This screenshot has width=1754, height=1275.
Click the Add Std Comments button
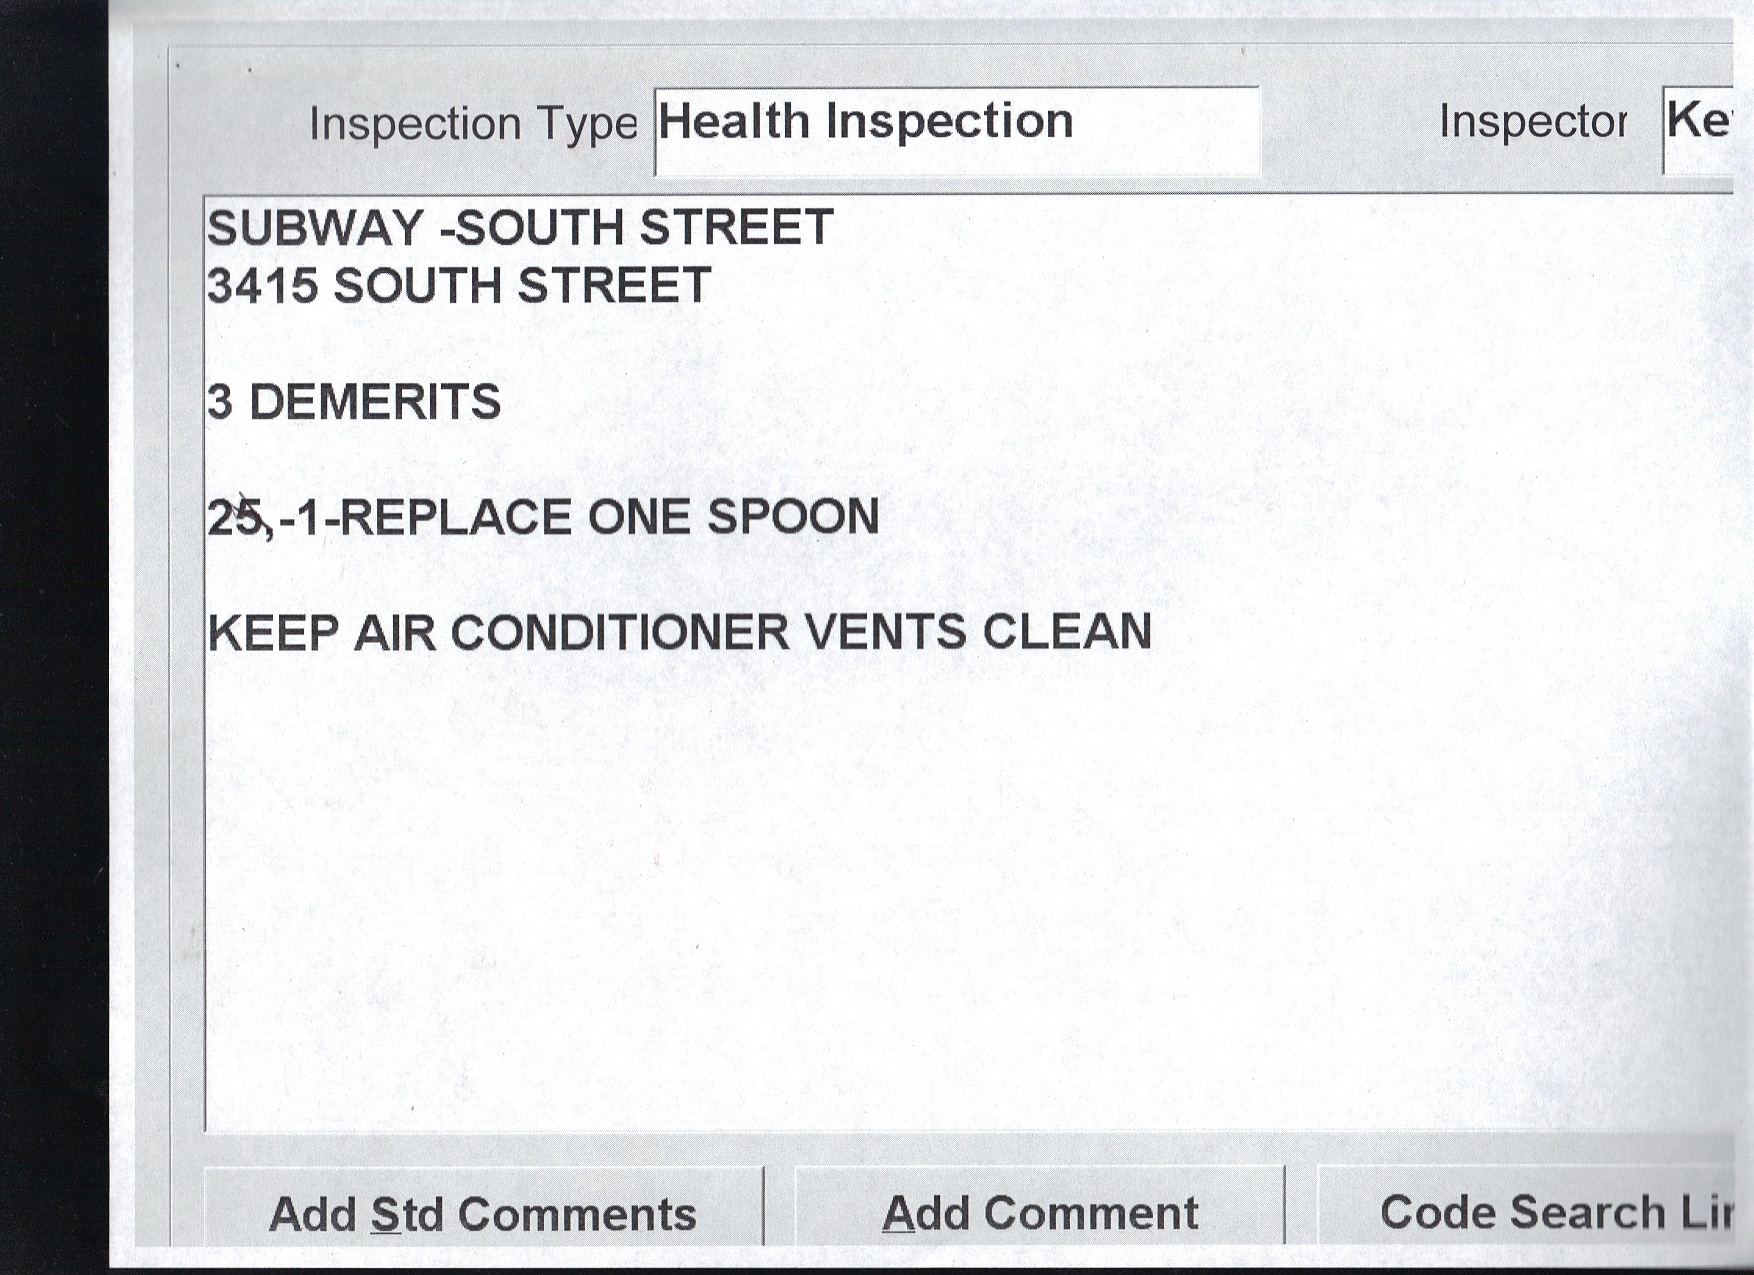(483, 1213)
